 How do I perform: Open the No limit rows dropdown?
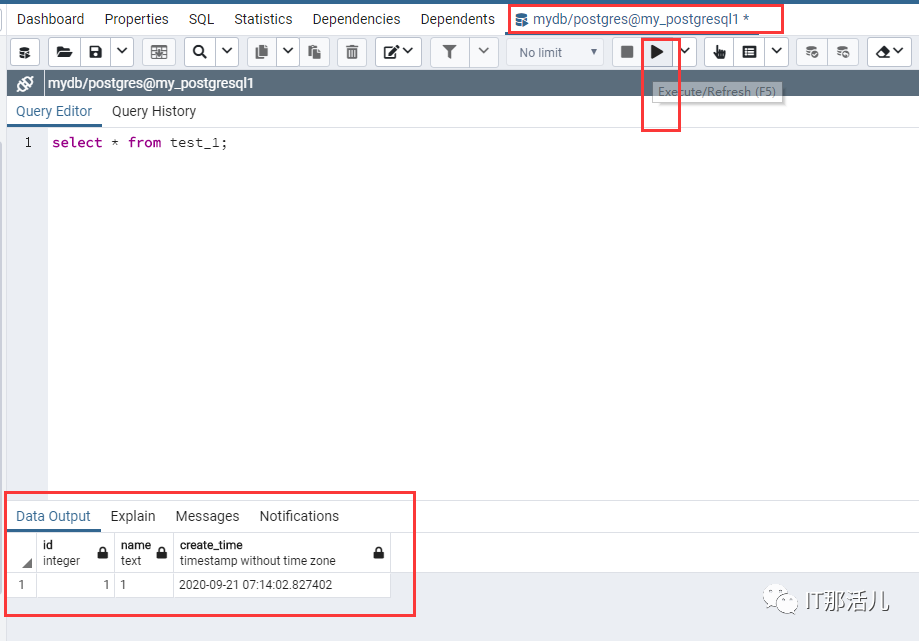point(555,52)
